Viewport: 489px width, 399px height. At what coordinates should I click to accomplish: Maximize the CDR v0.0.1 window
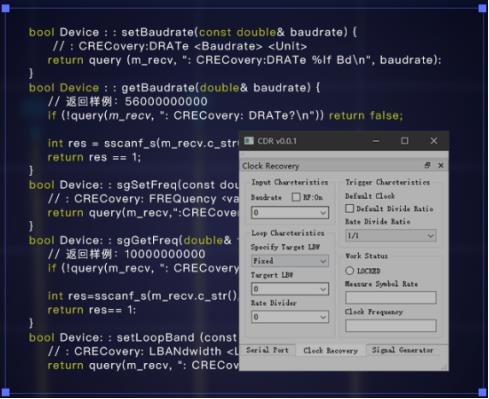point(404,141)
